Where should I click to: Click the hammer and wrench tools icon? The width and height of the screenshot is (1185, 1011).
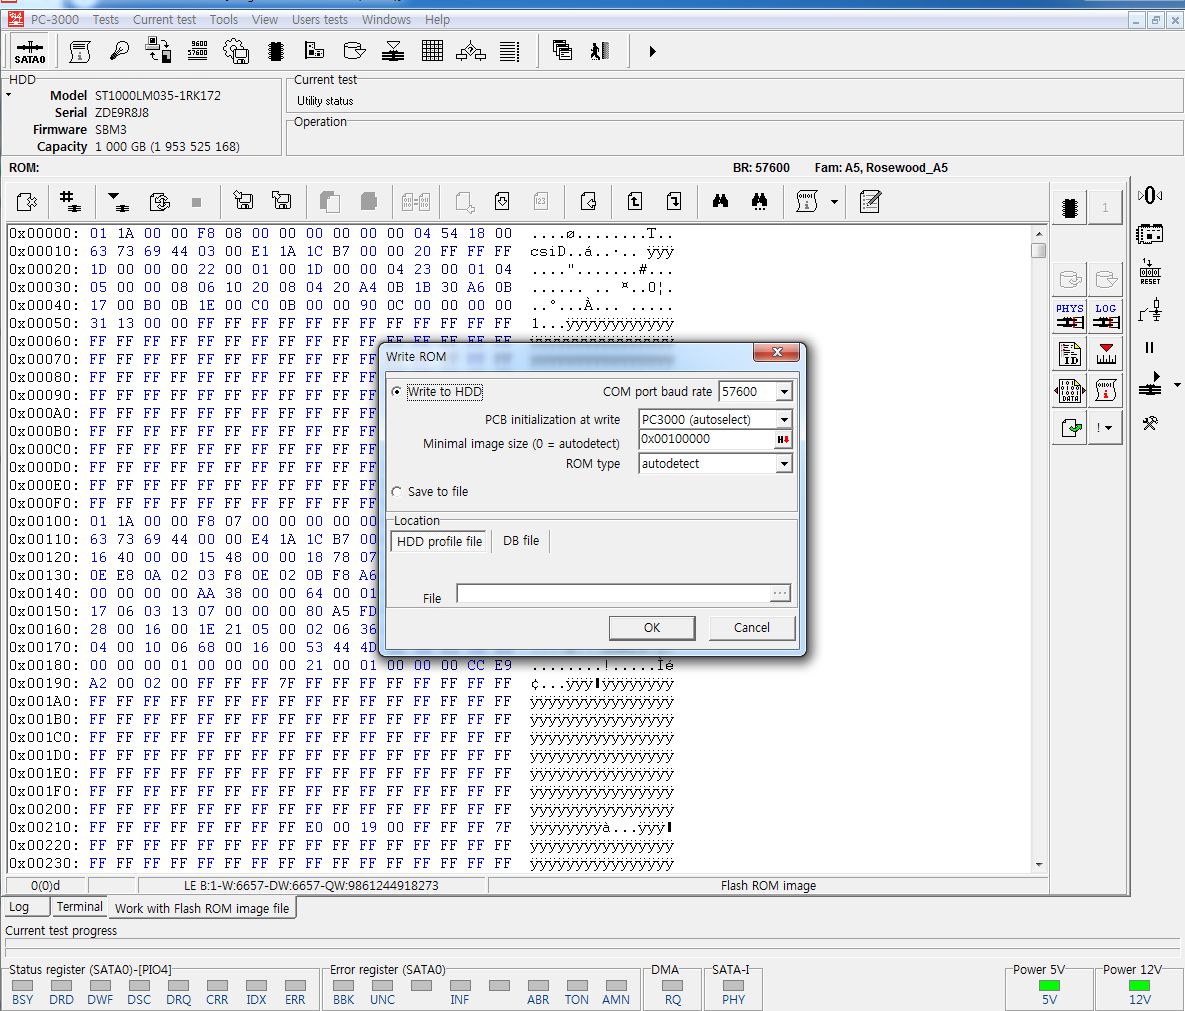coord(1150,423)
